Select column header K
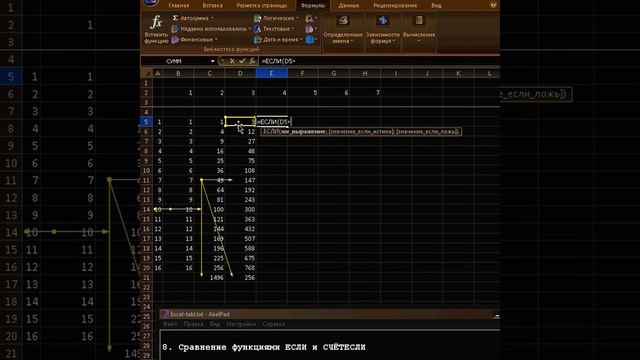 tap(458, 73)
